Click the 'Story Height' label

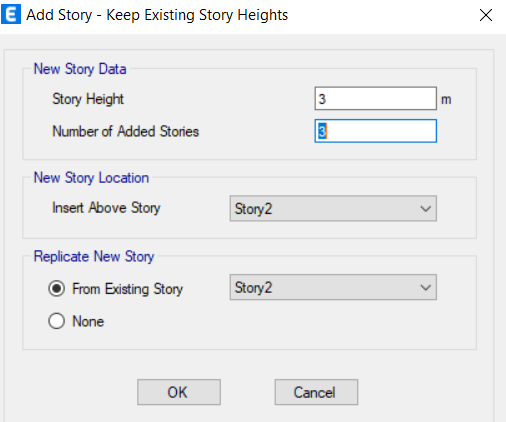[x=88, y=99]
